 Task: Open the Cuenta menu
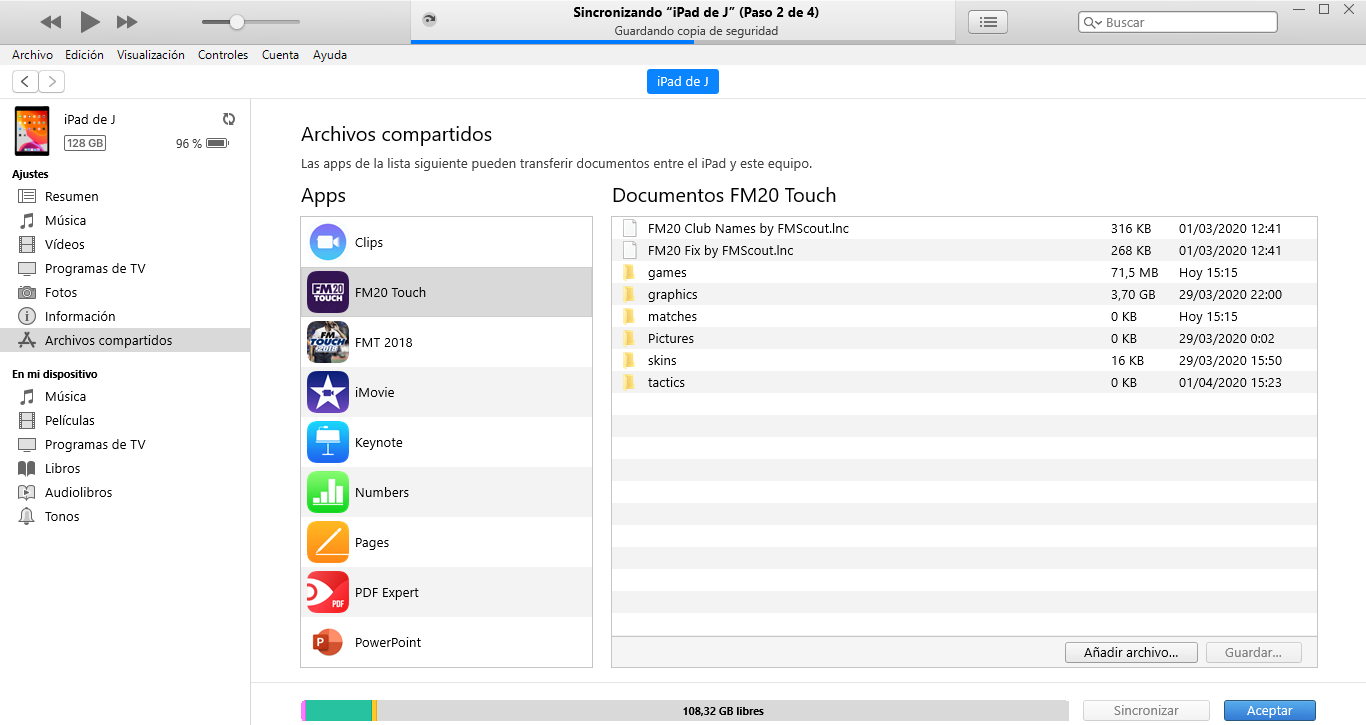pyautogui.click(x=281, y=55)
